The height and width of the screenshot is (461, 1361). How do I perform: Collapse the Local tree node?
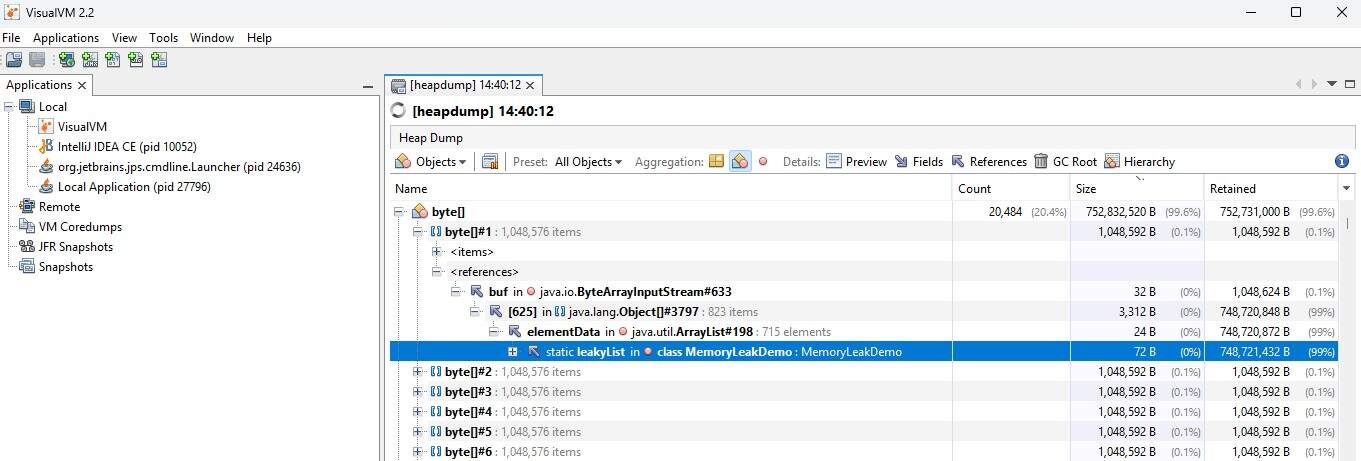pos(10,107)
